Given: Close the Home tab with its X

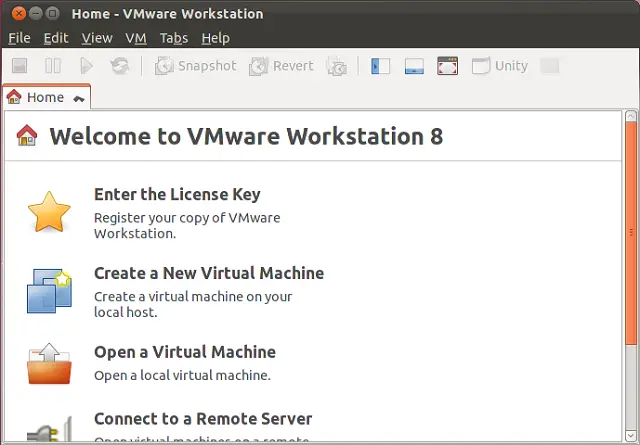Looking at the screenshot, I should click(79, 98).
